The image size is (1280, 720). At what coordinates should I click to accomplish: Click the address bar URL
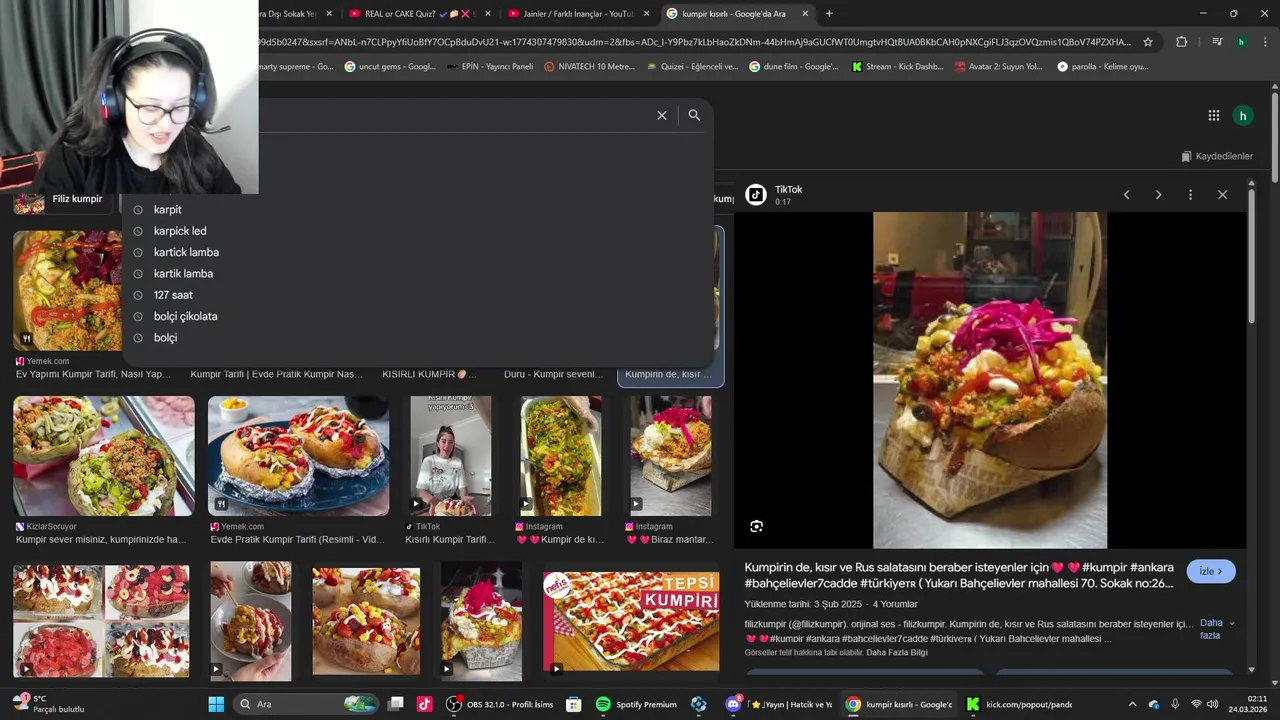pyautogui.click(x=695, y=42)
